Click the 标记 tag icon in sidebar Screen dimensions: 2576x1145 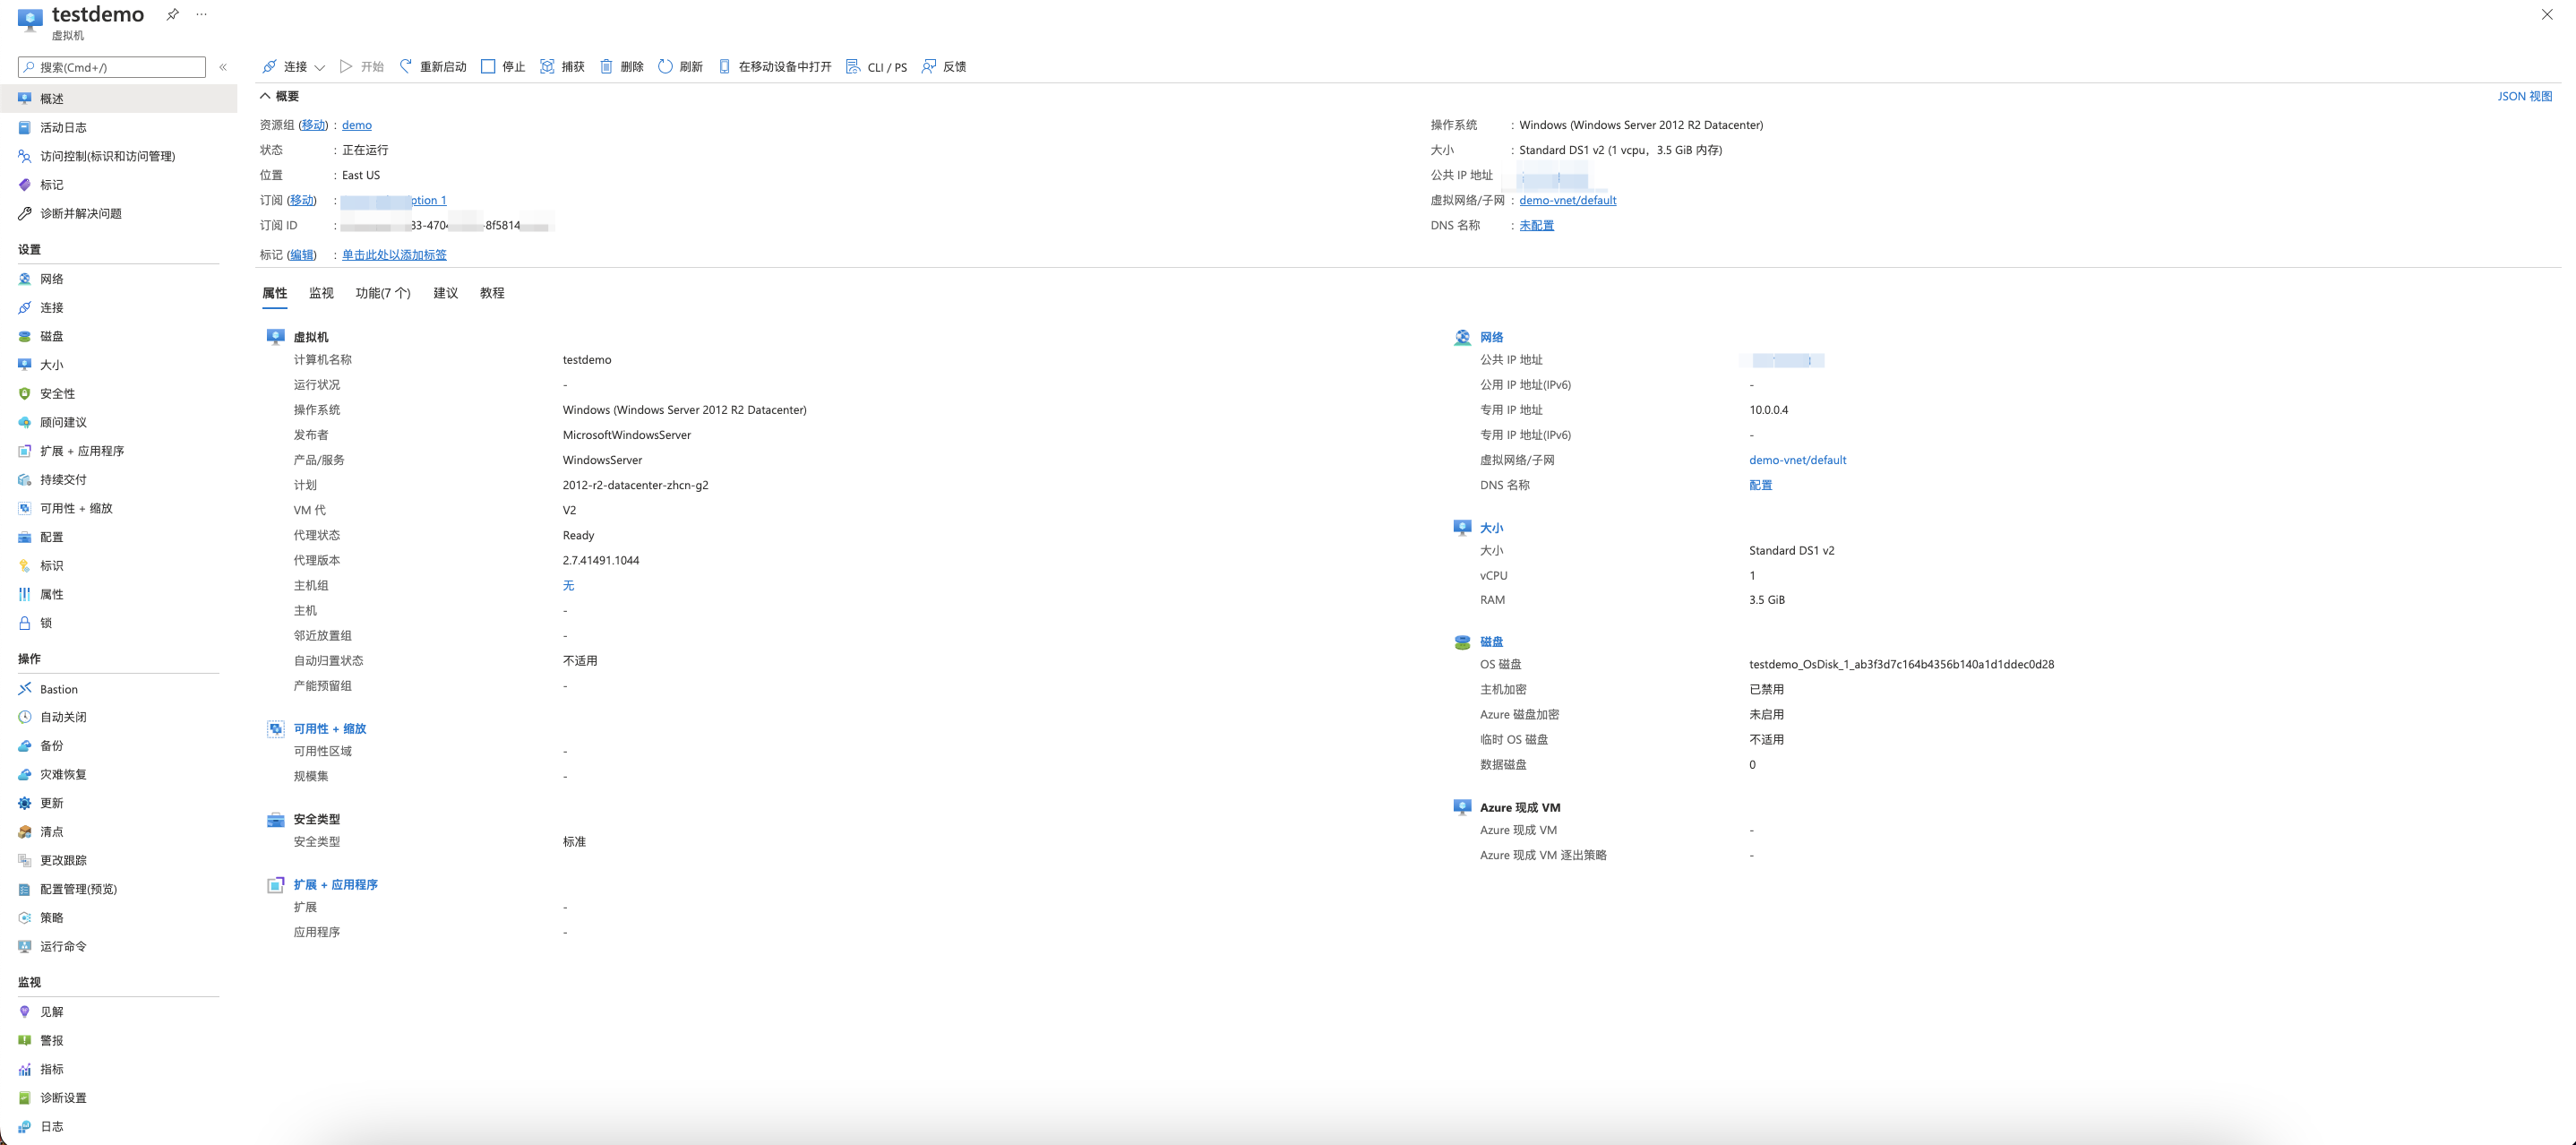[25, 185]
